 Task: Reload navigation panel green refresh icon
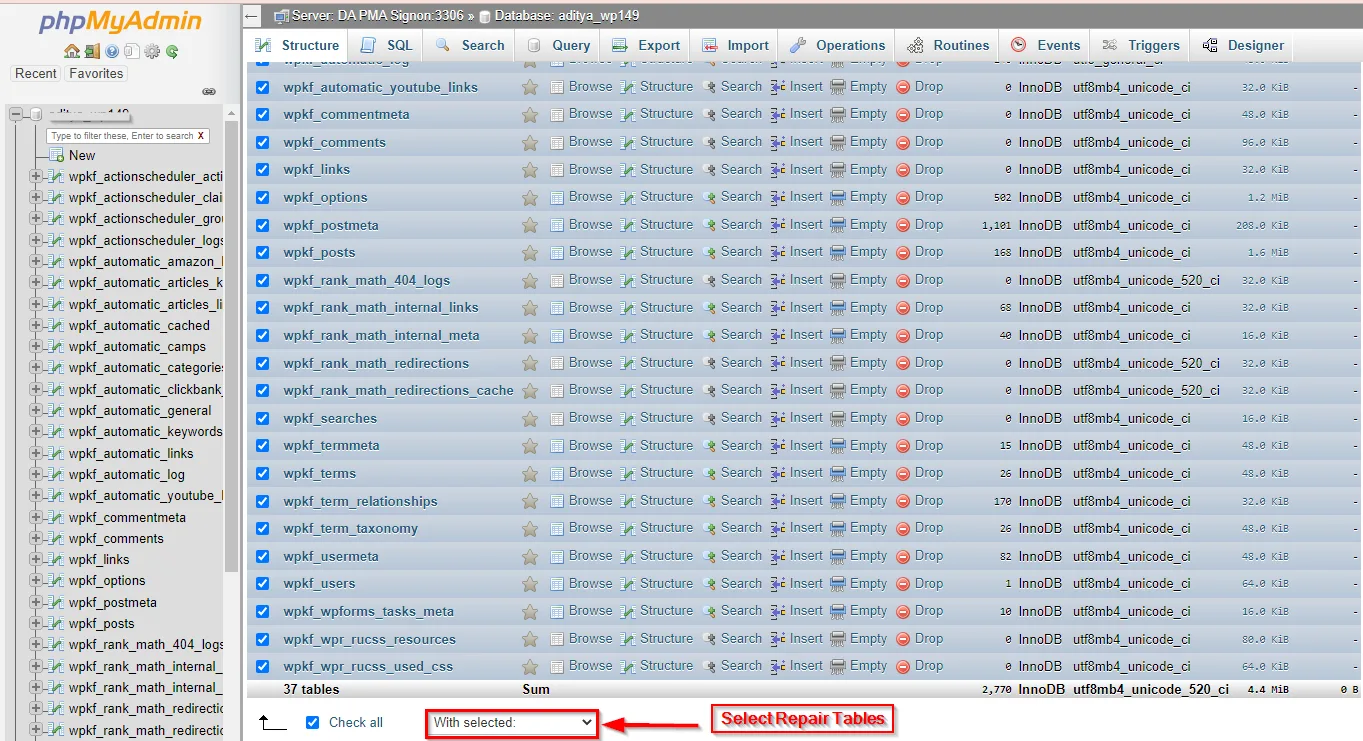[172, 51]
